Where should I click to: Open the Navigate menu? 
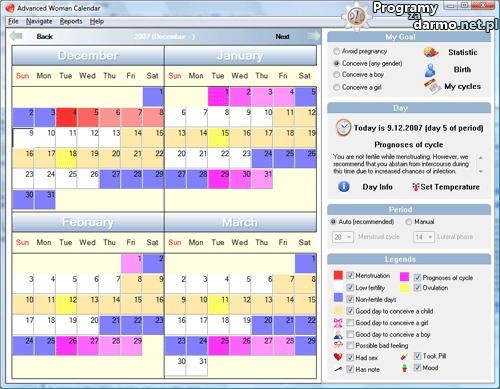tap(39, 21)
